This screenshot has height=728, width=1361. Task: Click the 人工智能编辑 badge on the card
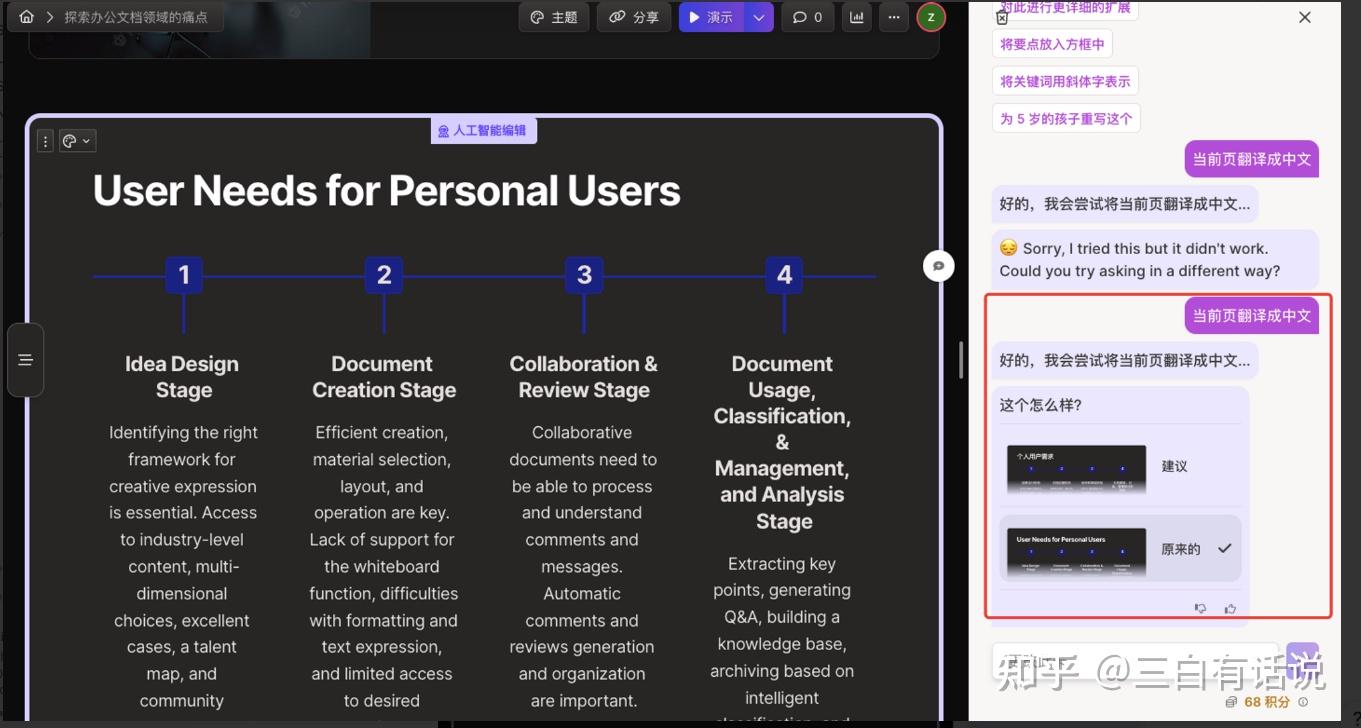click(484, 130)
